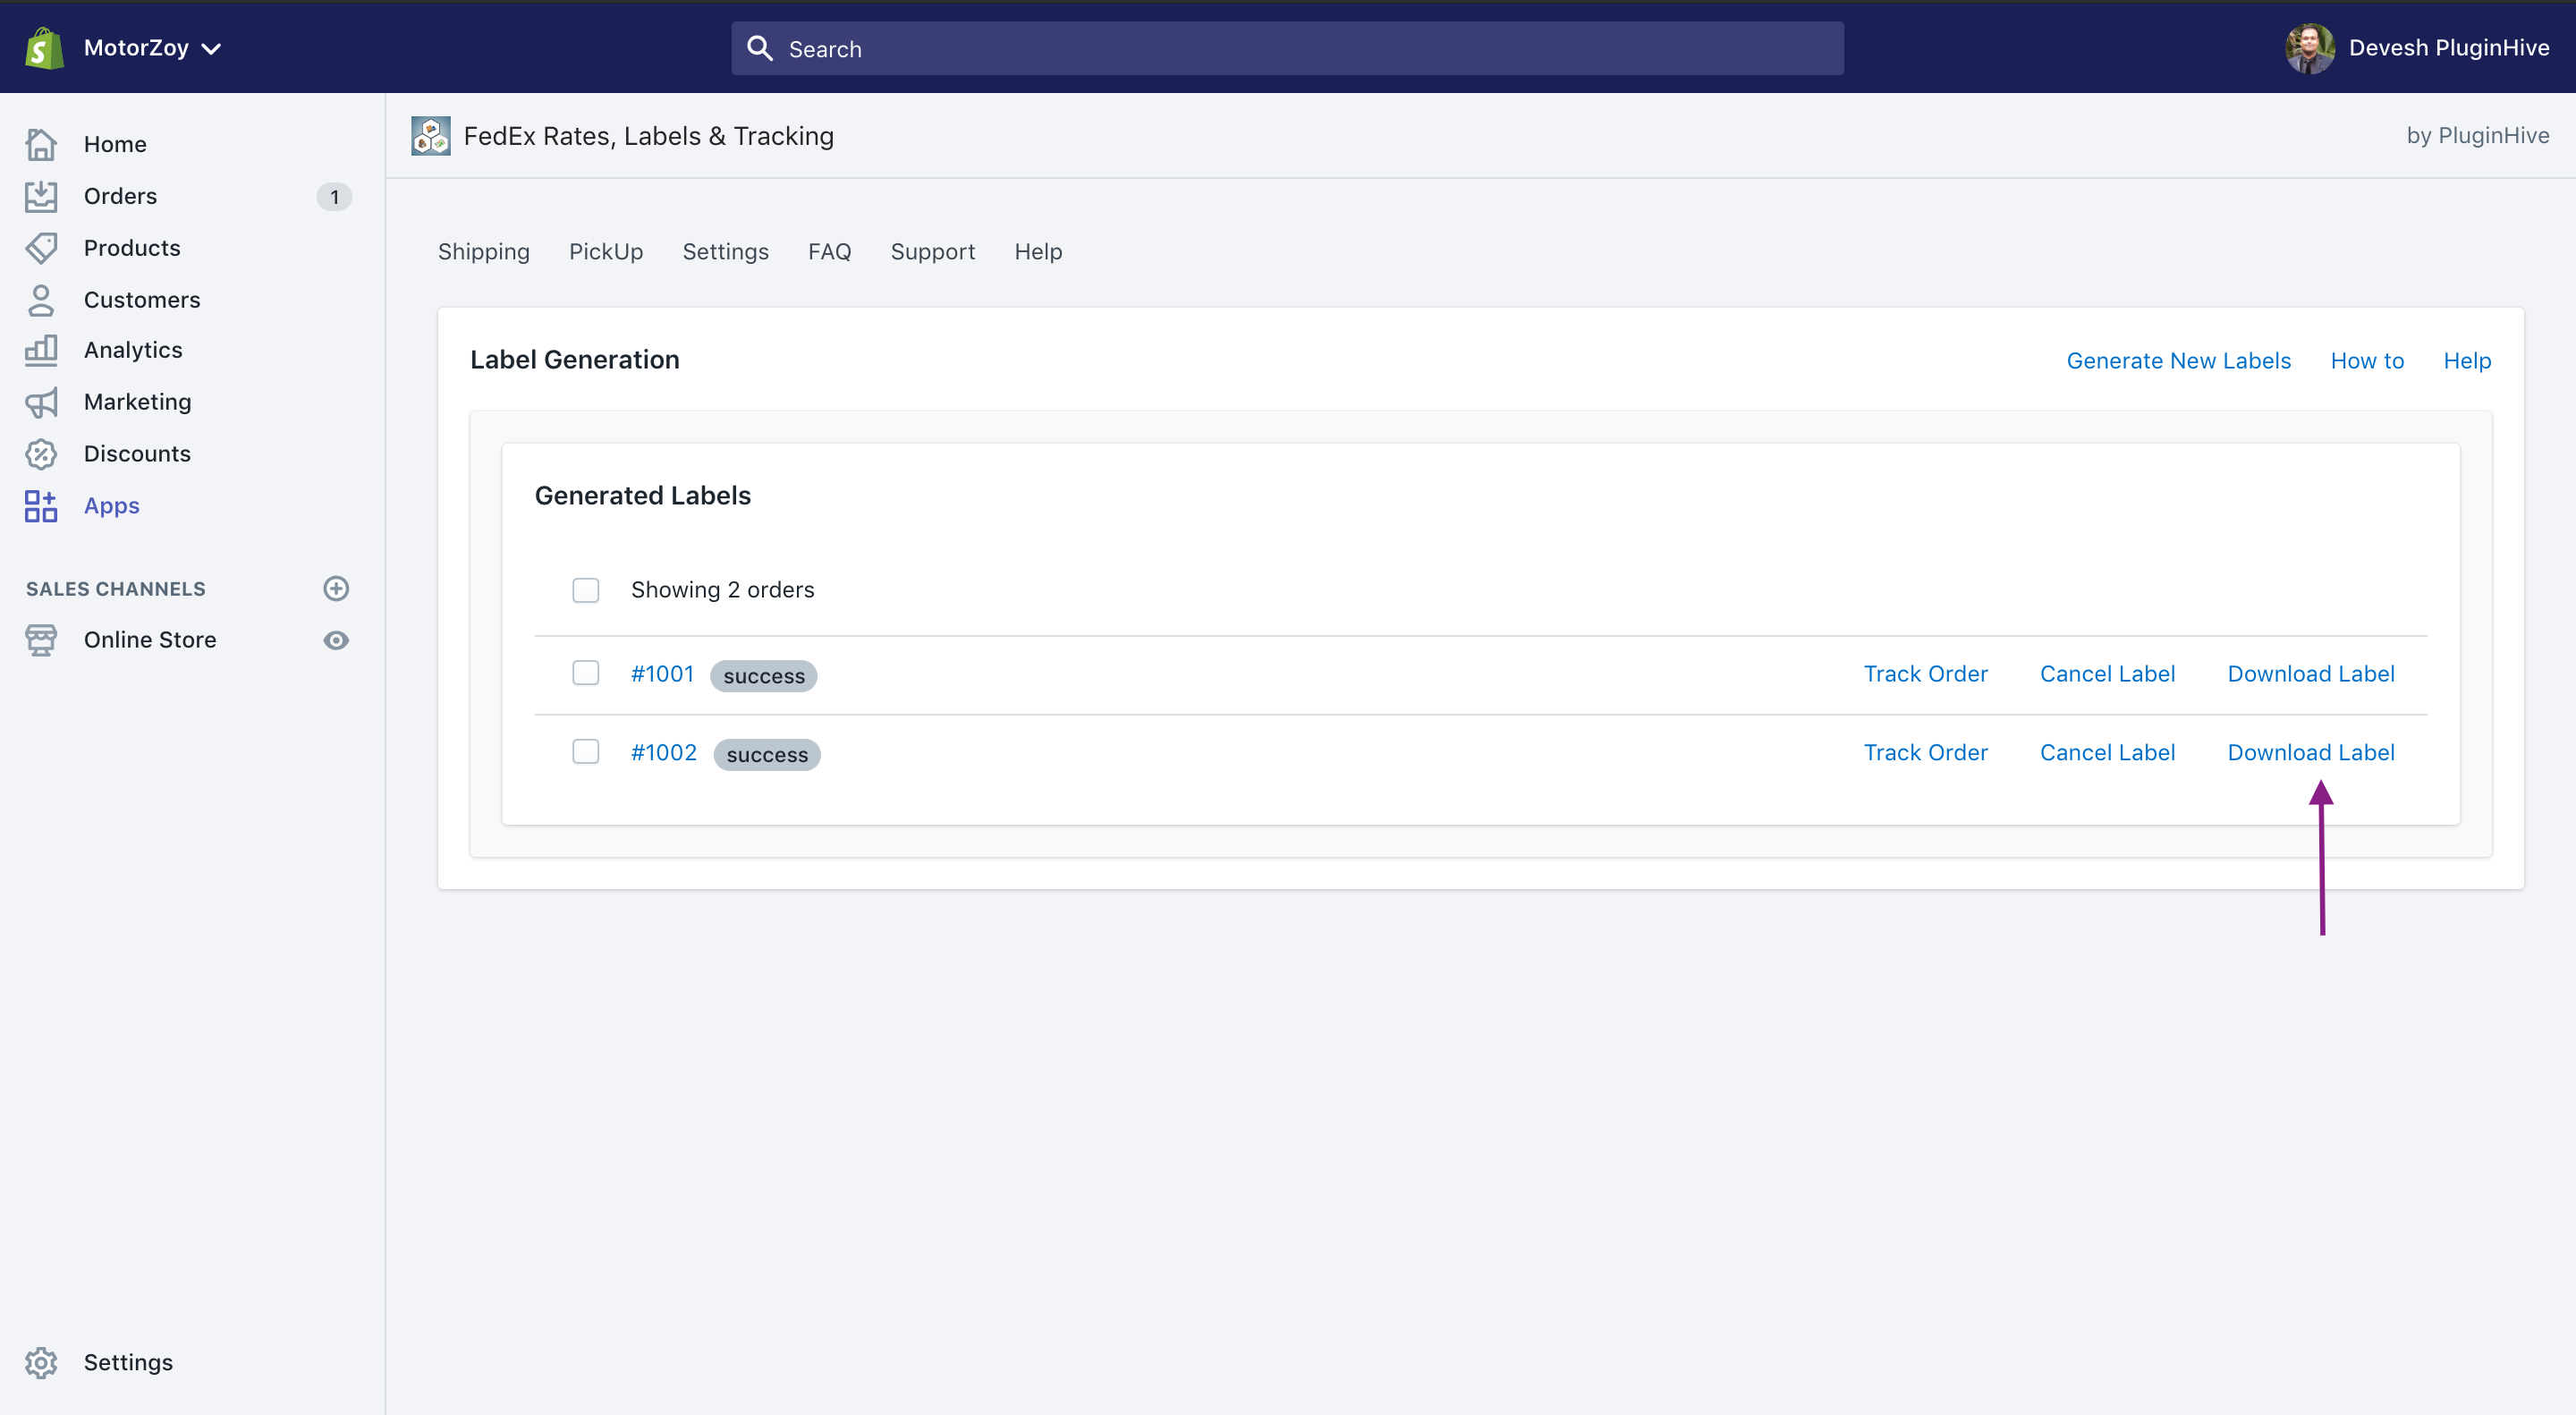Click the Analytics icon in sidebar
The height and width of the screenshot is (1415, 2576).
pos(46,351)
